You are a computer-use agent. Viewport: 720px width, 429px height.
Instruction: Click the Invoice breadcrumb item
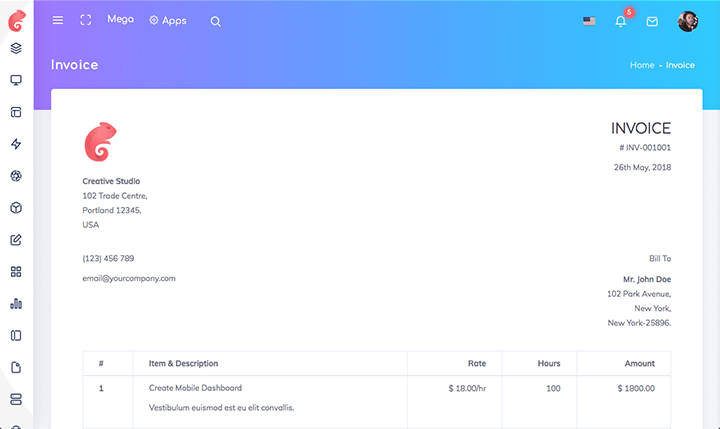(680, 65)
